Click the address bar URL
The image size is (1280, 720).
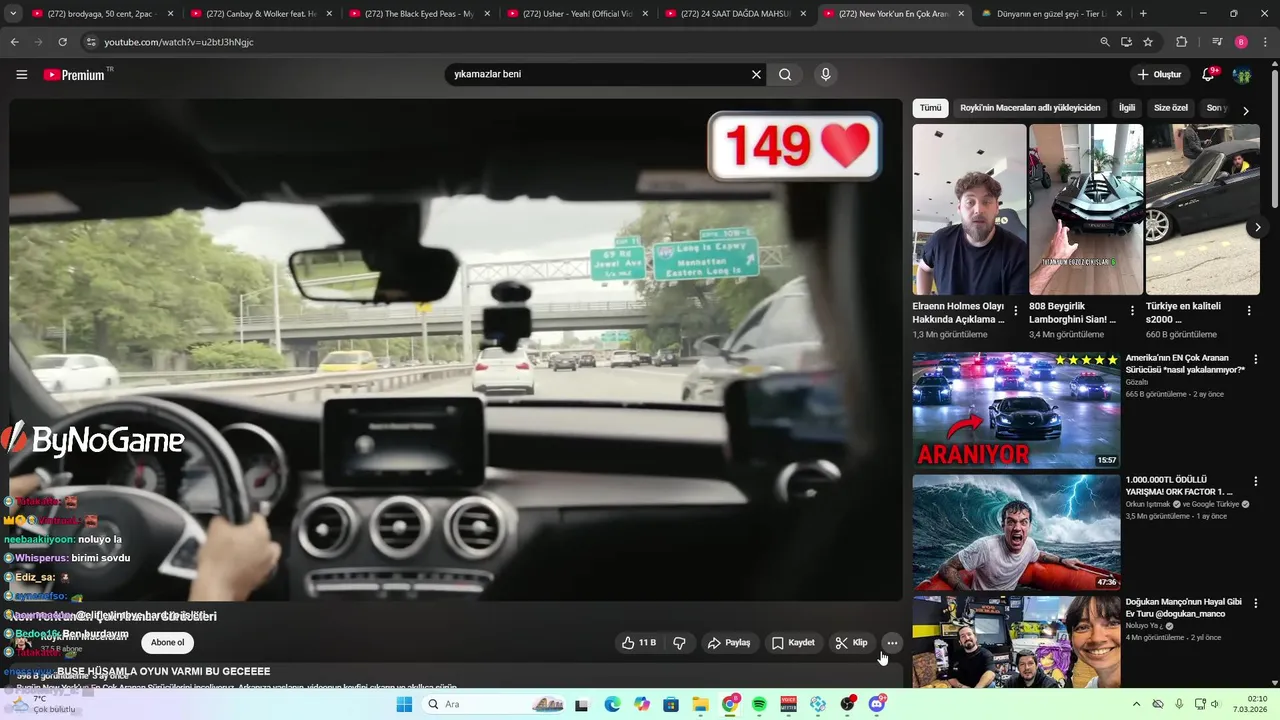tap(179, 42)
